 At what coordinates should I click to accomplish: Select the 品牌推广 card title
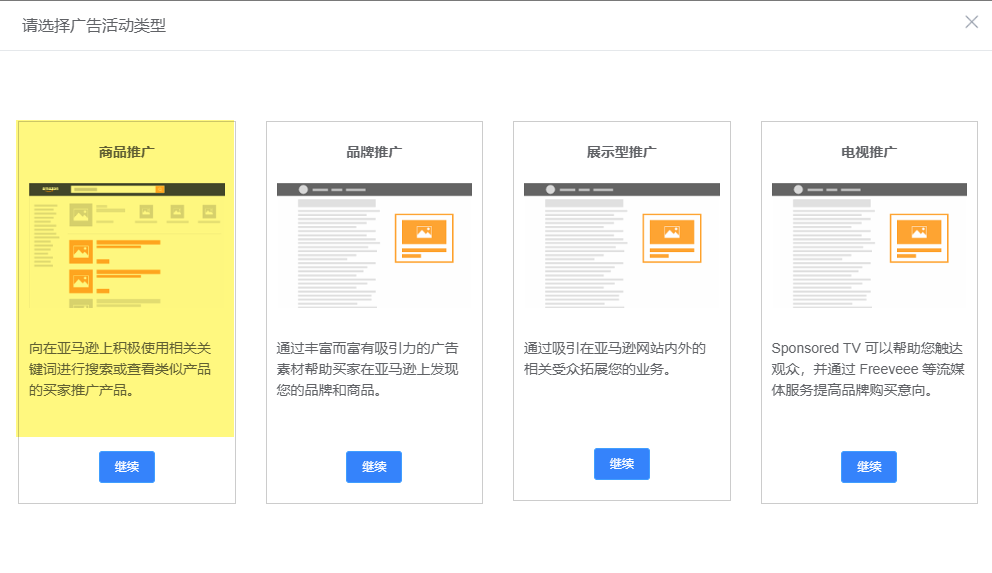tap(374, 152)
